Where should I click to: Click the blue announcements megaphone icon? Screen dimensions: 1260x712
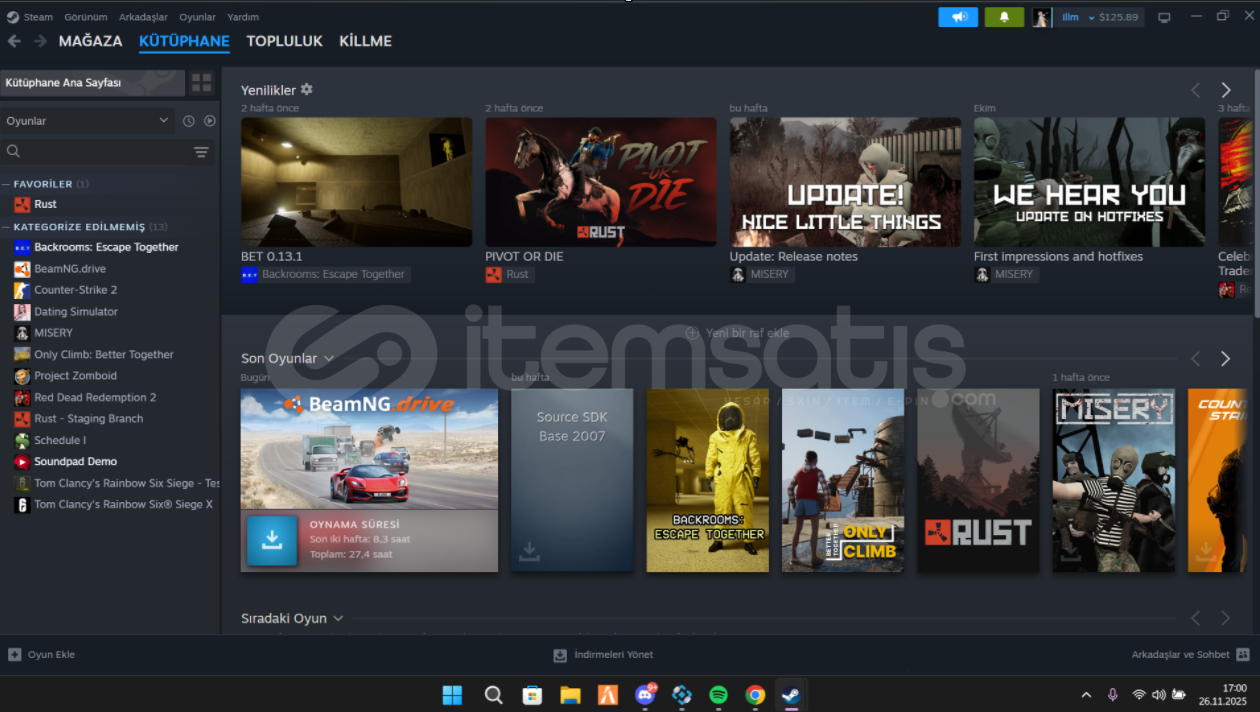958,17
